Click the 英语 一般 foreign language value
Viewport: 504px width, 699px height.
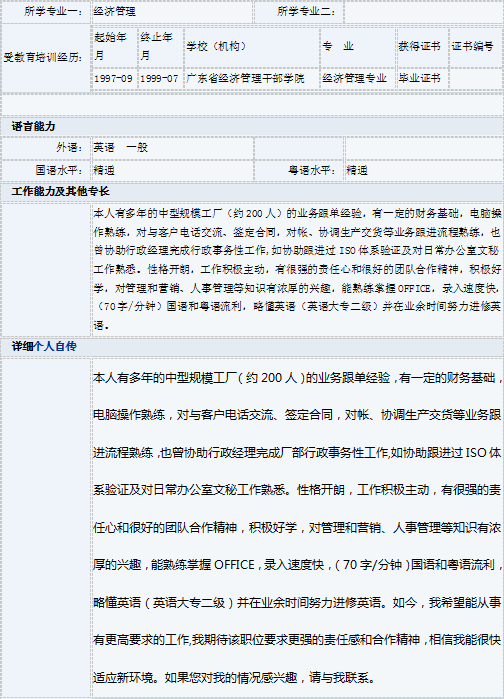point(120,148)
